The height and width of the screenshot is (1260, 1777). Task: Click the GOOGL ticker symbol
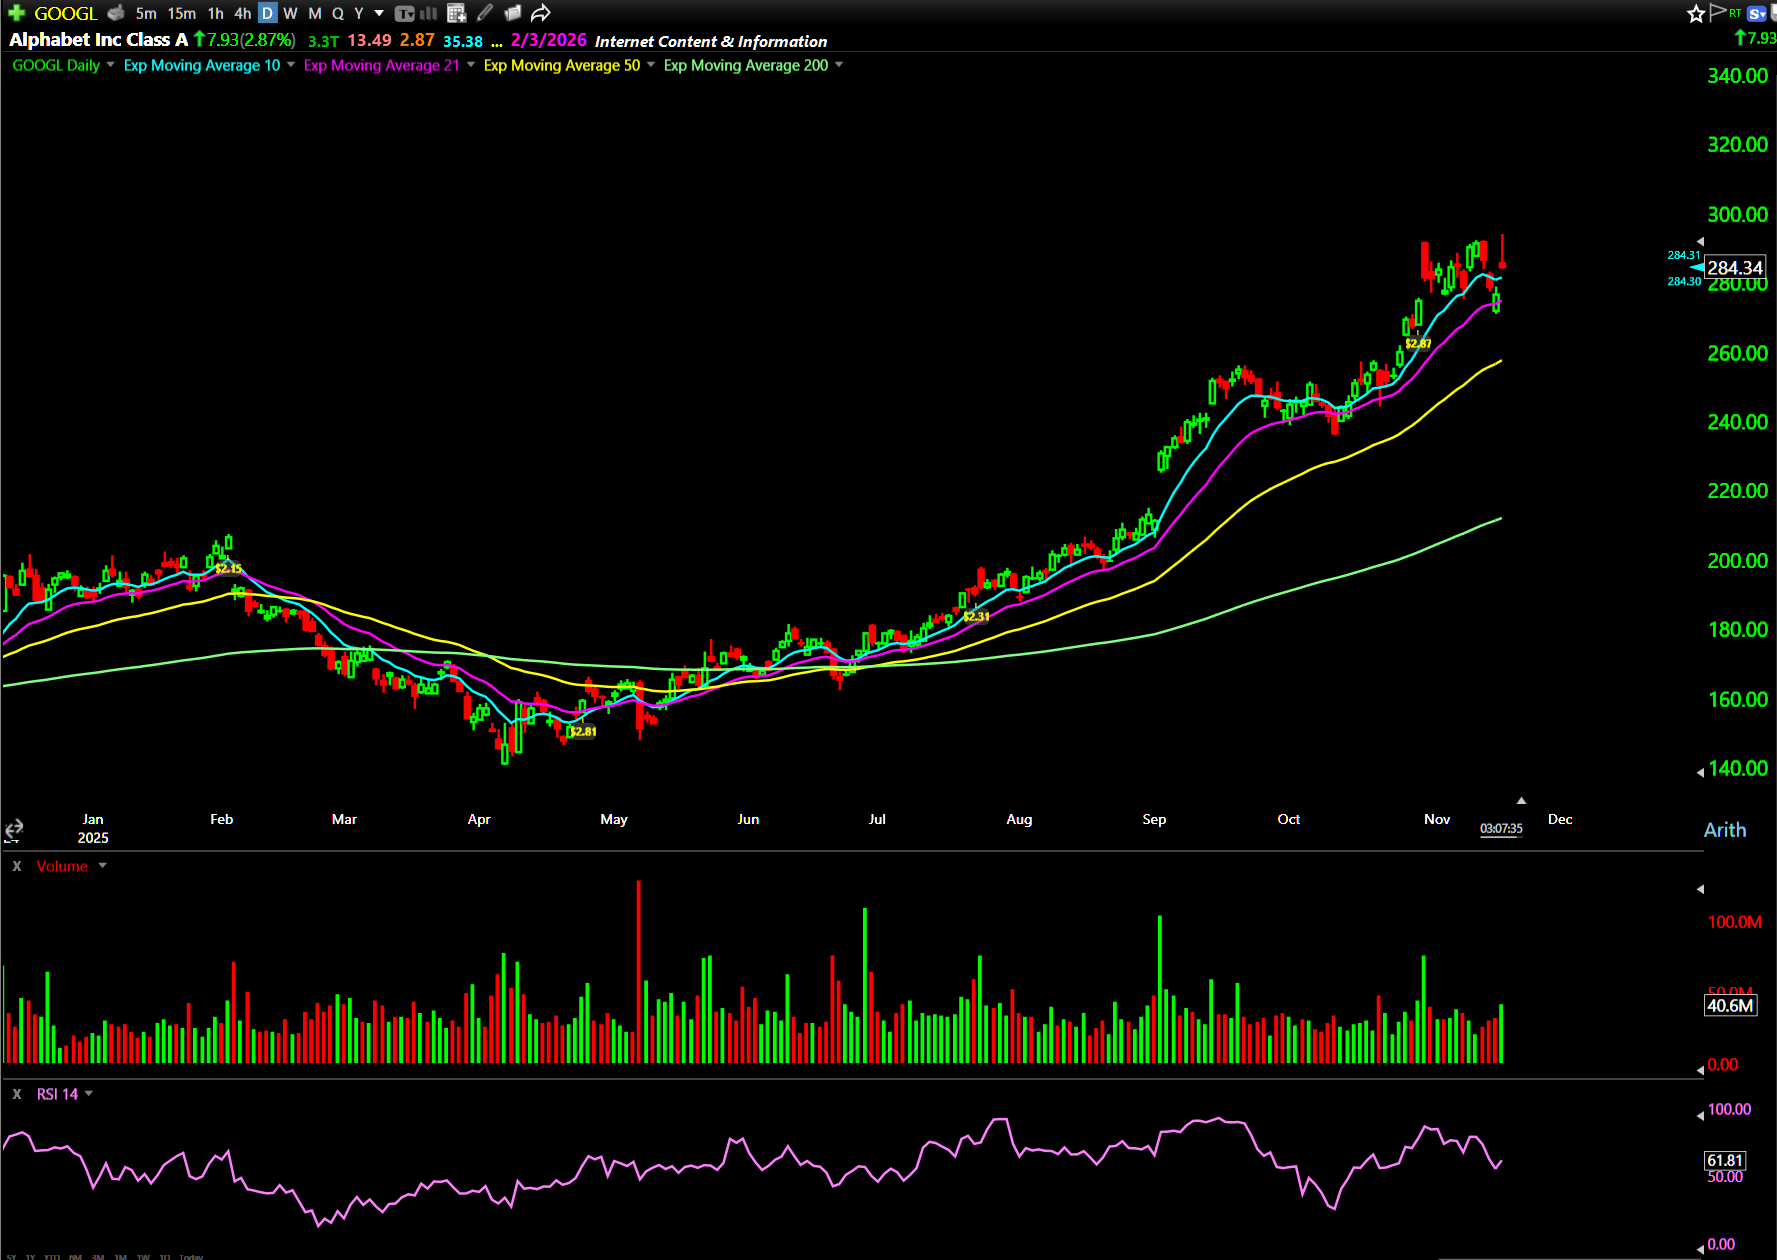click(65, 13)
